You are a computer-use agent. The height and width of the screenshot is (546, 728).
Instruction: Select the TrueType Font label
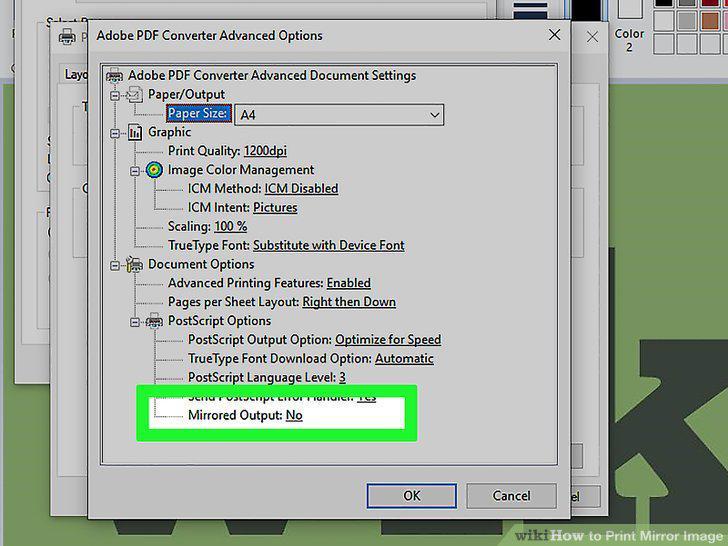209,245
